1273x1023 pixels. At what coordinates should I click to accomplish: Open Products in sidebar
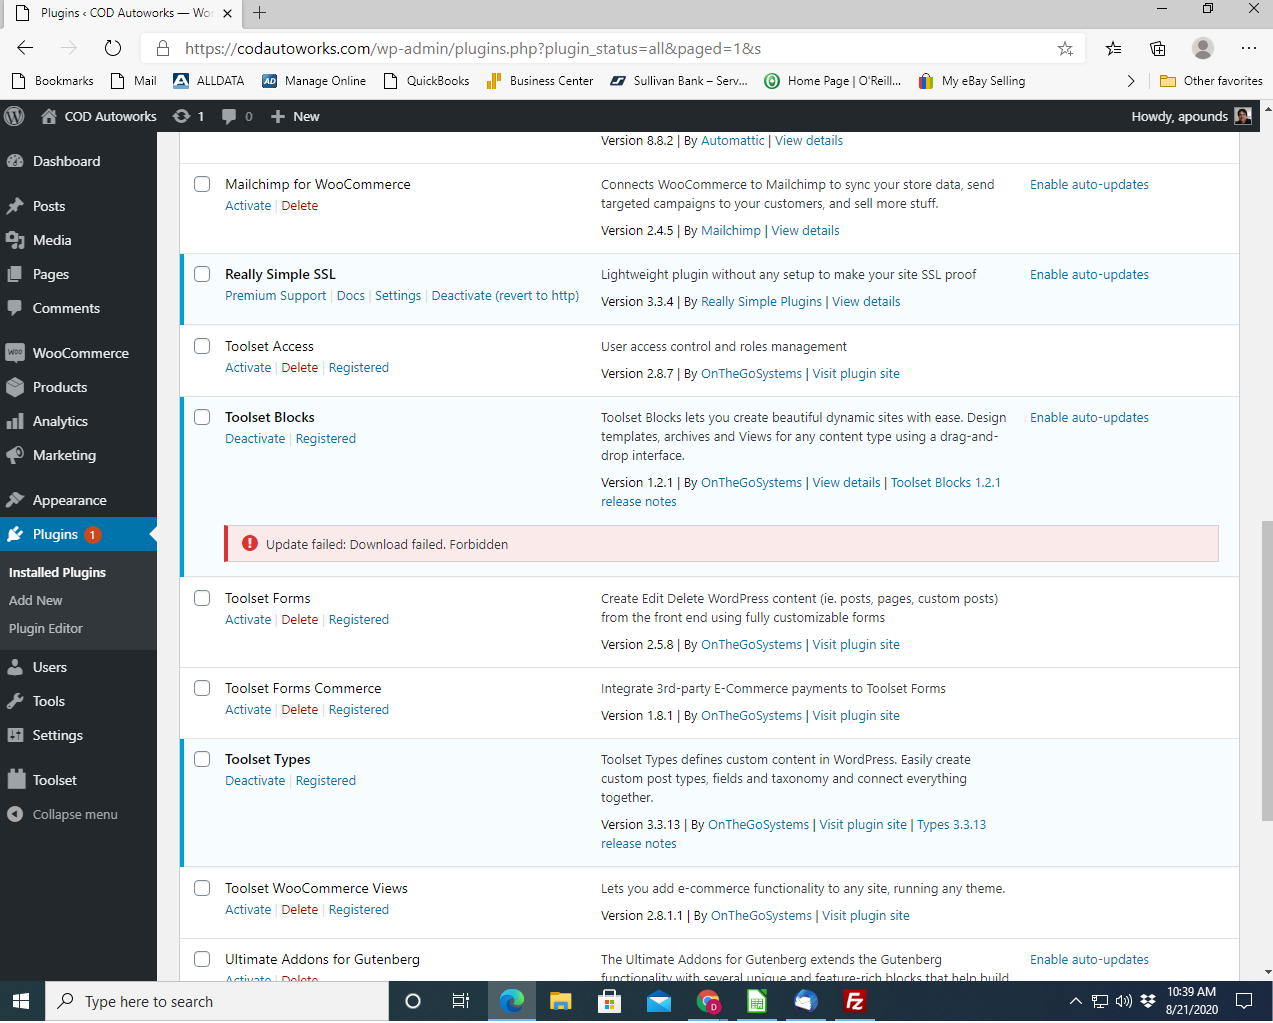pos(59,387)
